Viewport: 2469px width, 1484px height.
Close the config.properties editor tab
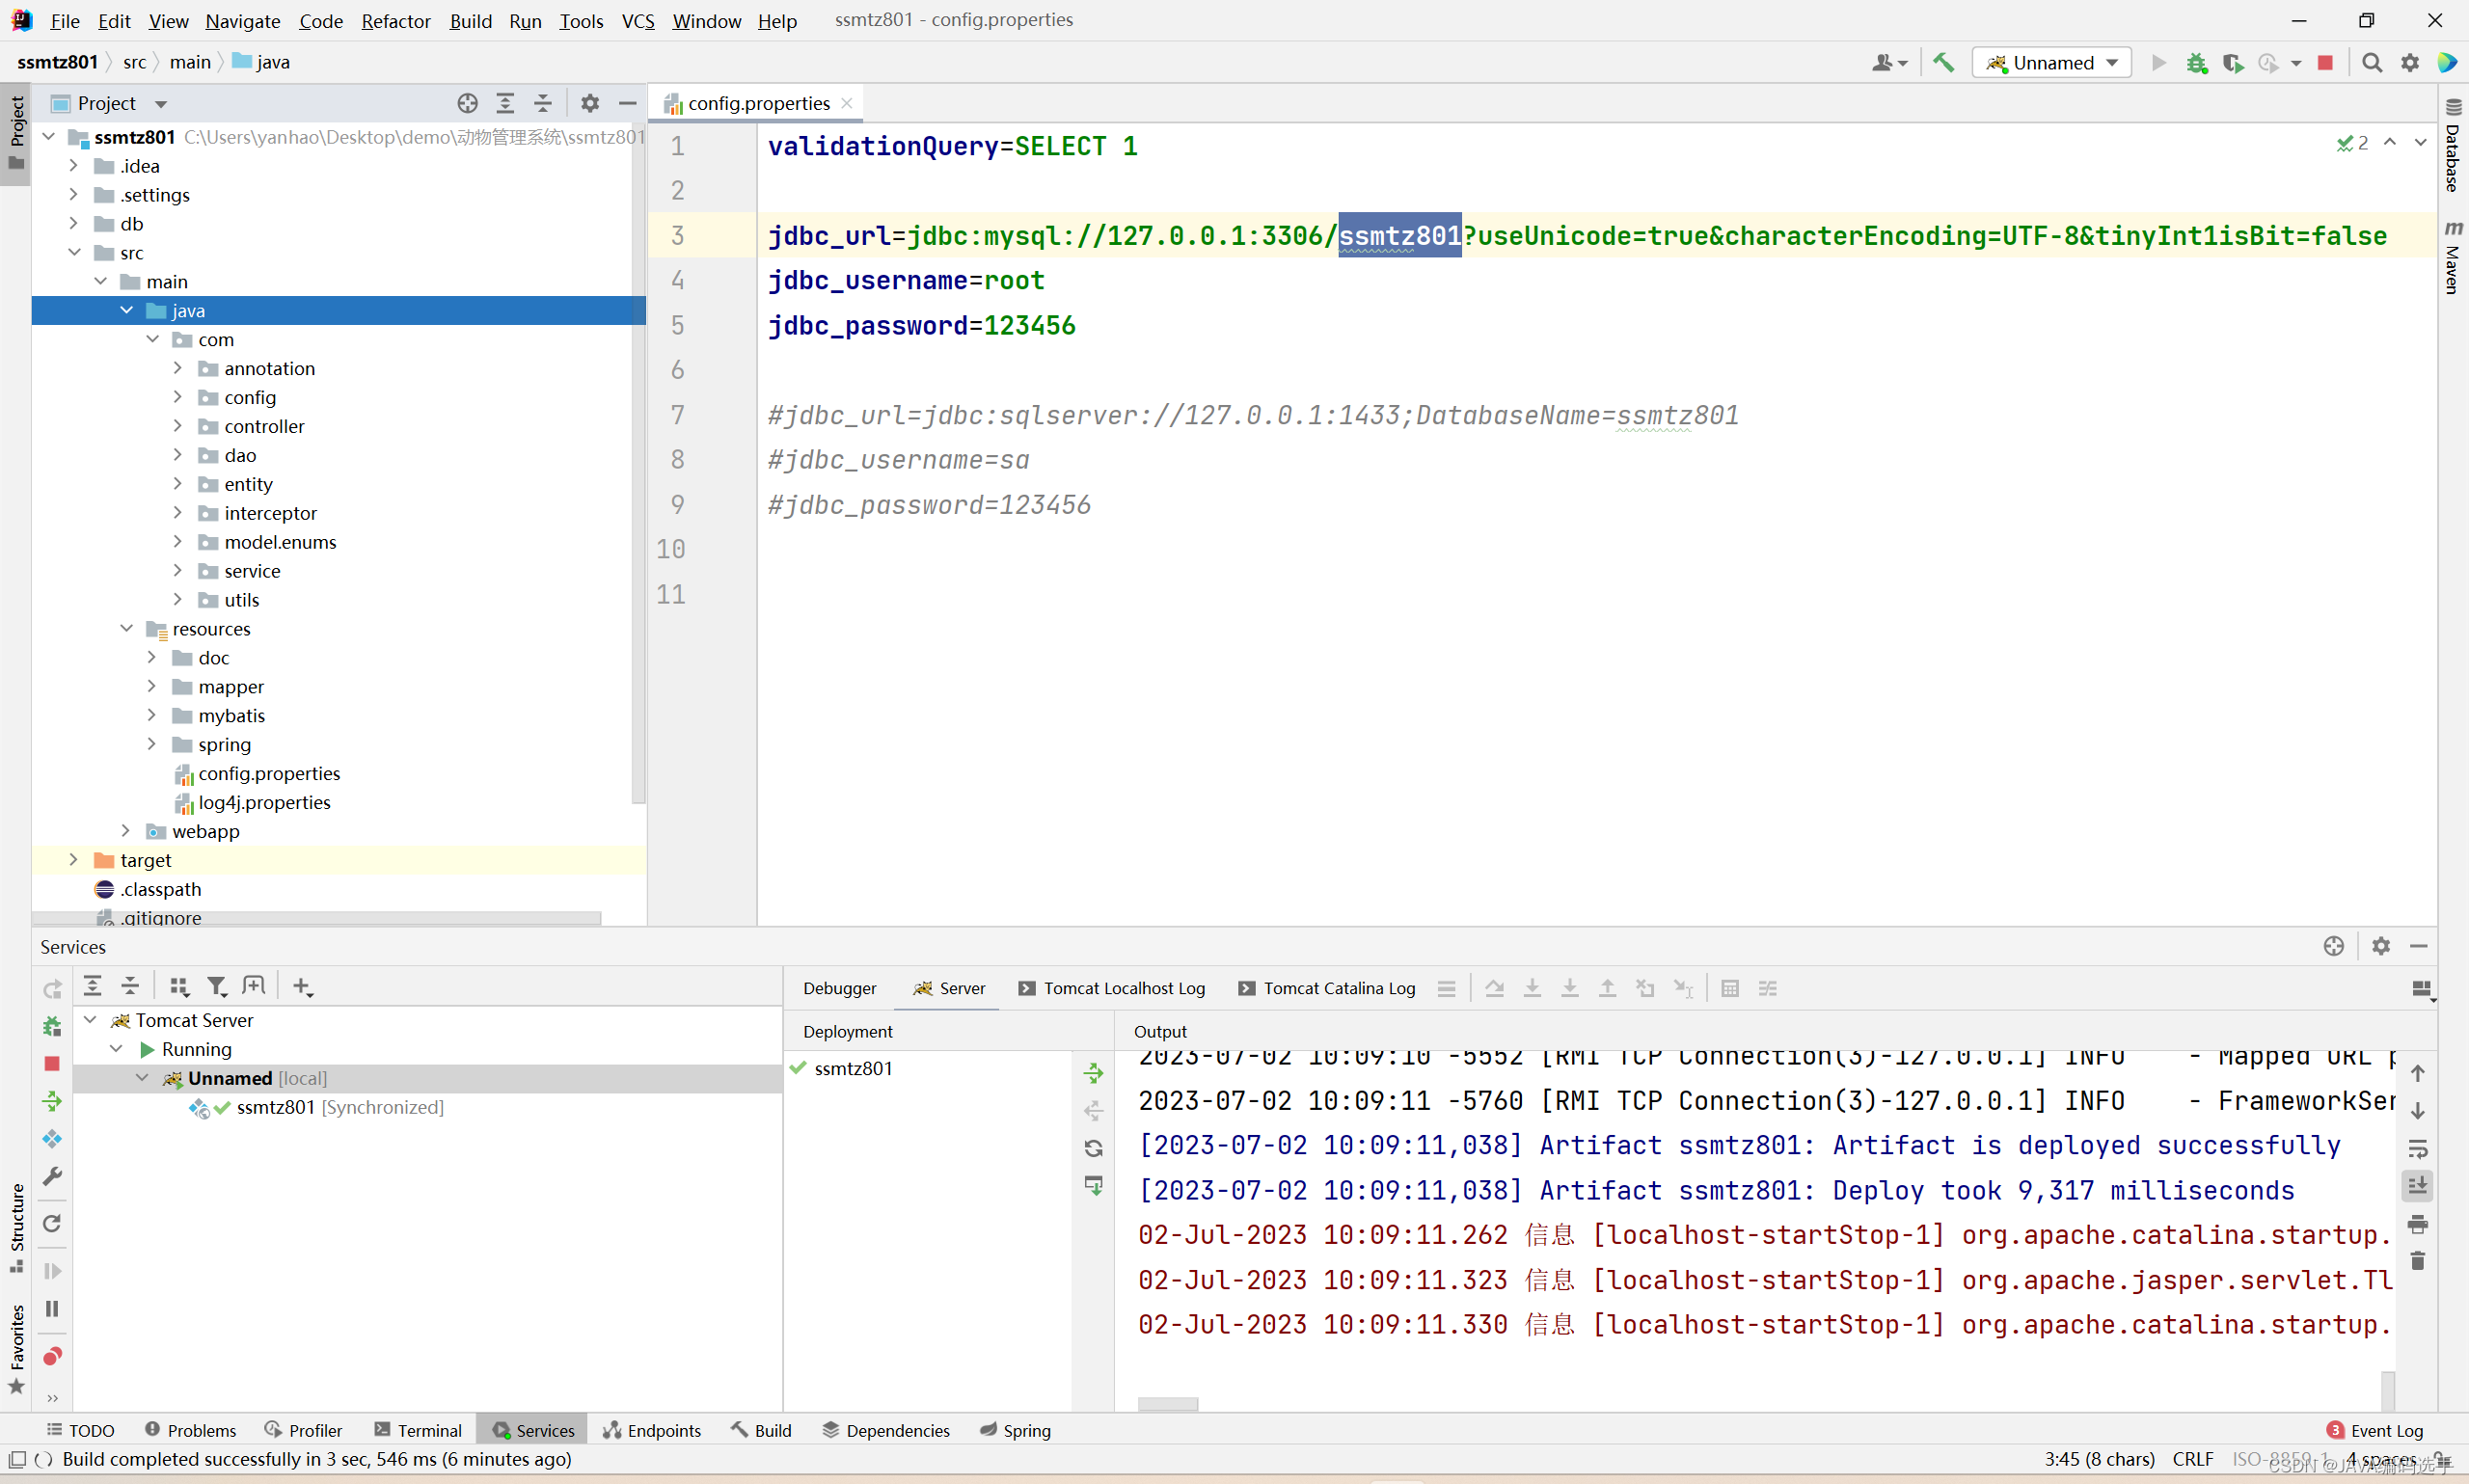847,103
